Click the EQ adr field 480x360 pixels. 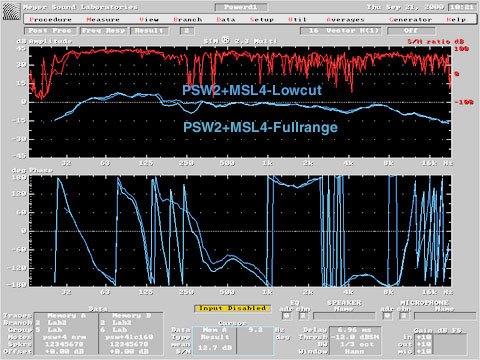(x=286, y=316)
